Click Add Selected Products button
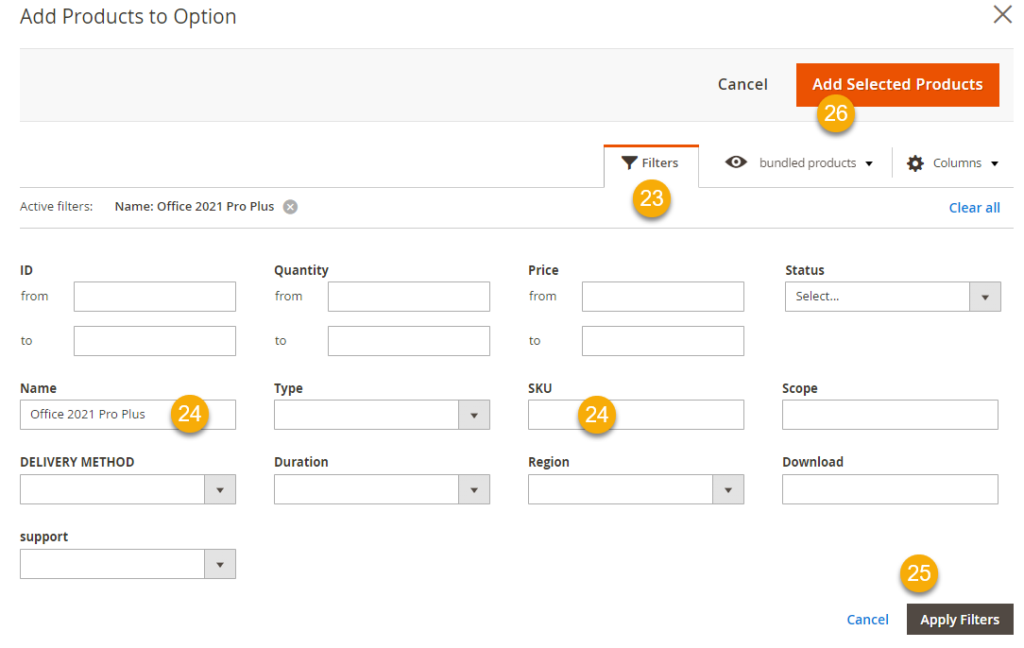 (897, 85)
